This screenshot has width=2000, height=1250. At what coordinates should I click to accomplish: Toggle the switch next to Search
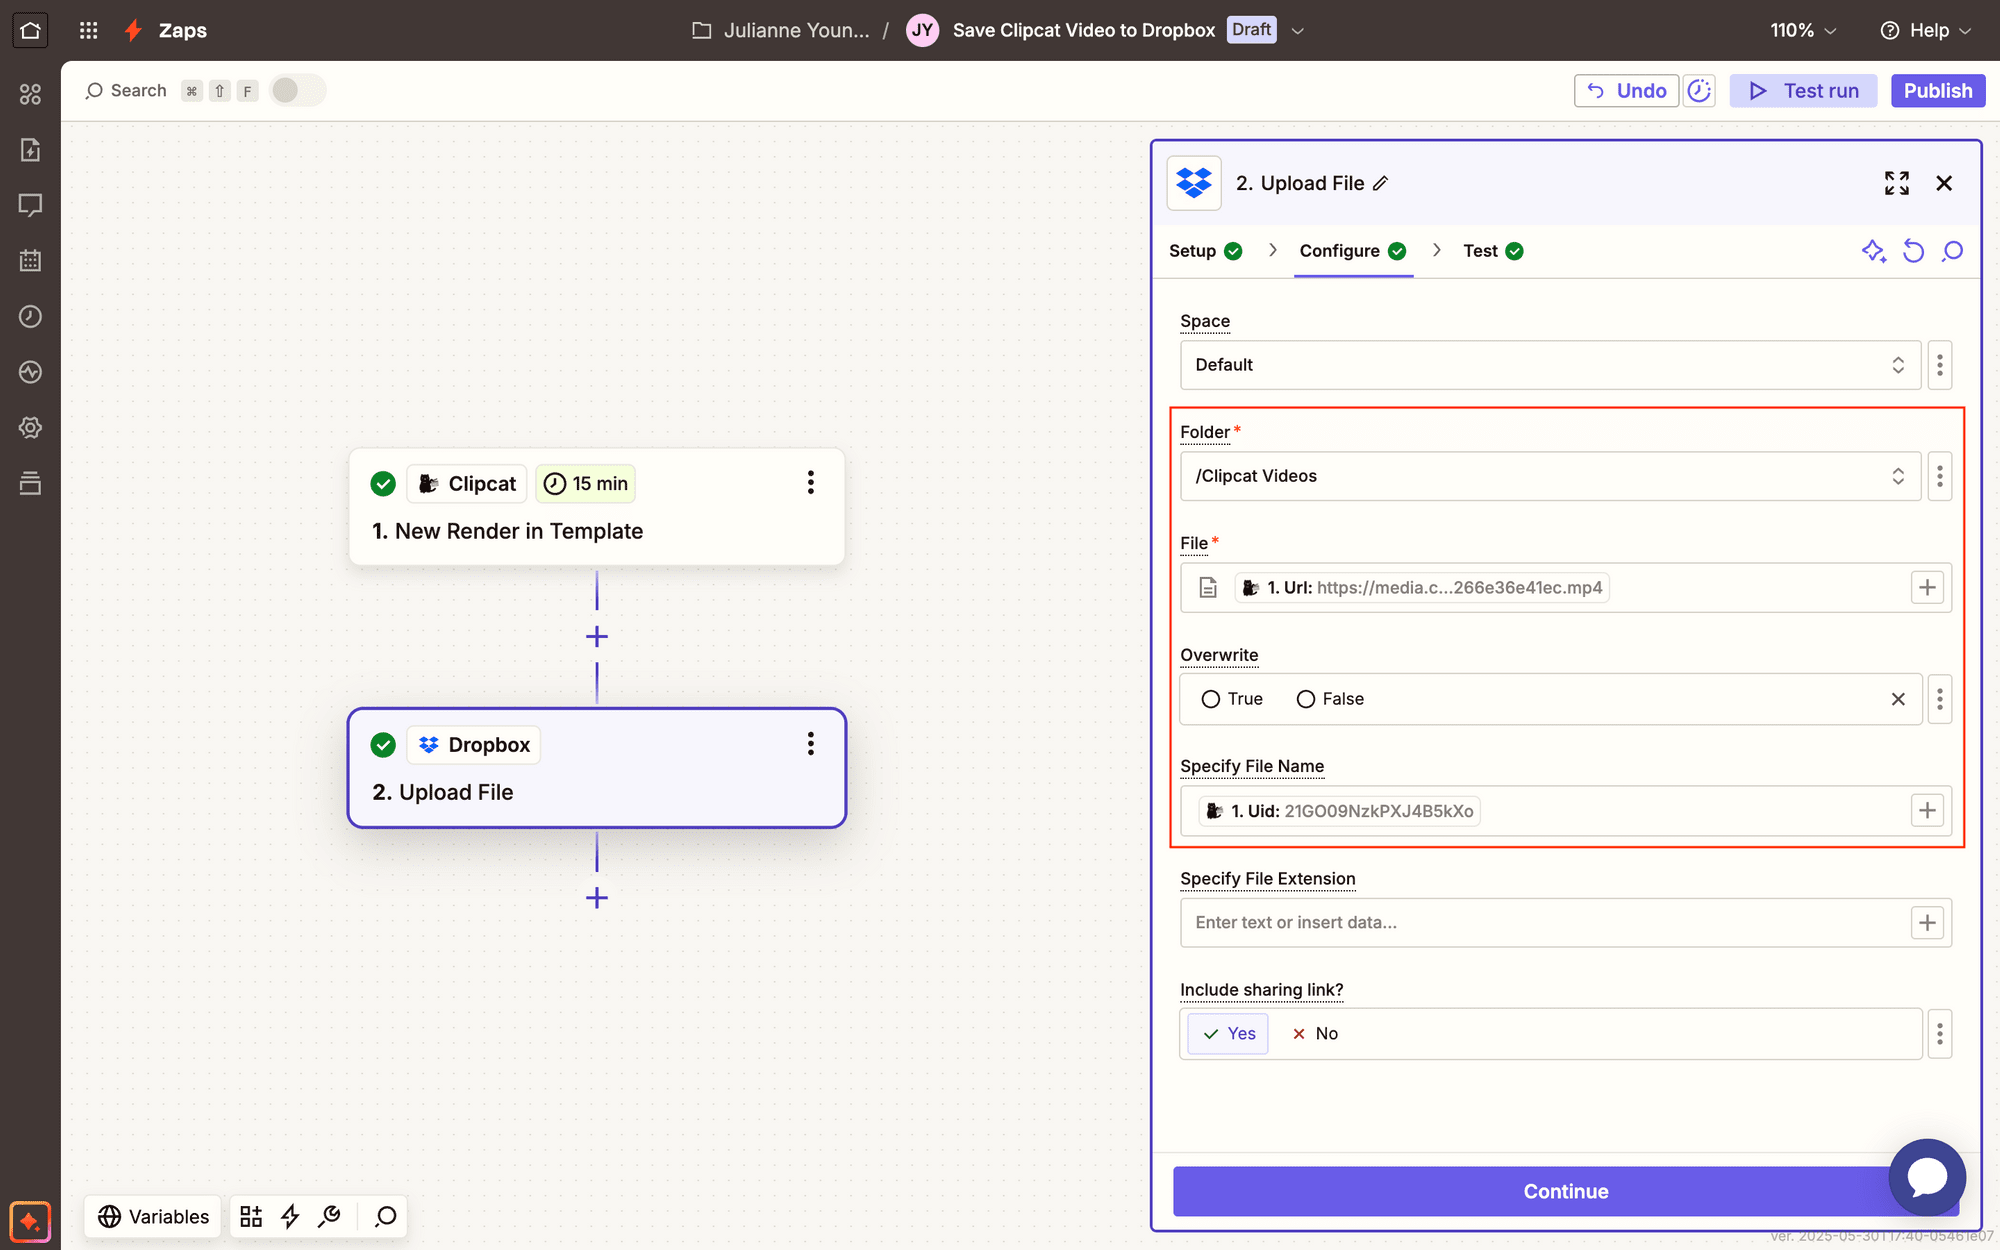297,91
